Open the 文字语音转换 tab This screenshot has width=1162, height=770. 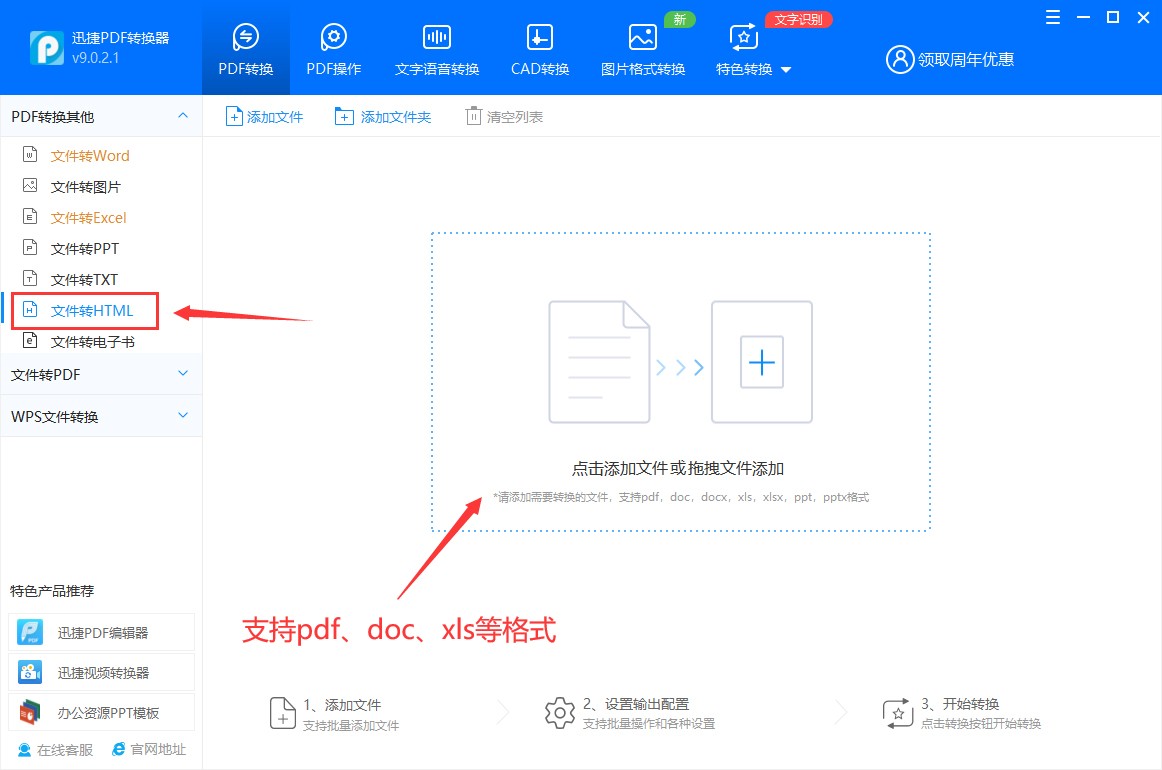tap(436, 48)
